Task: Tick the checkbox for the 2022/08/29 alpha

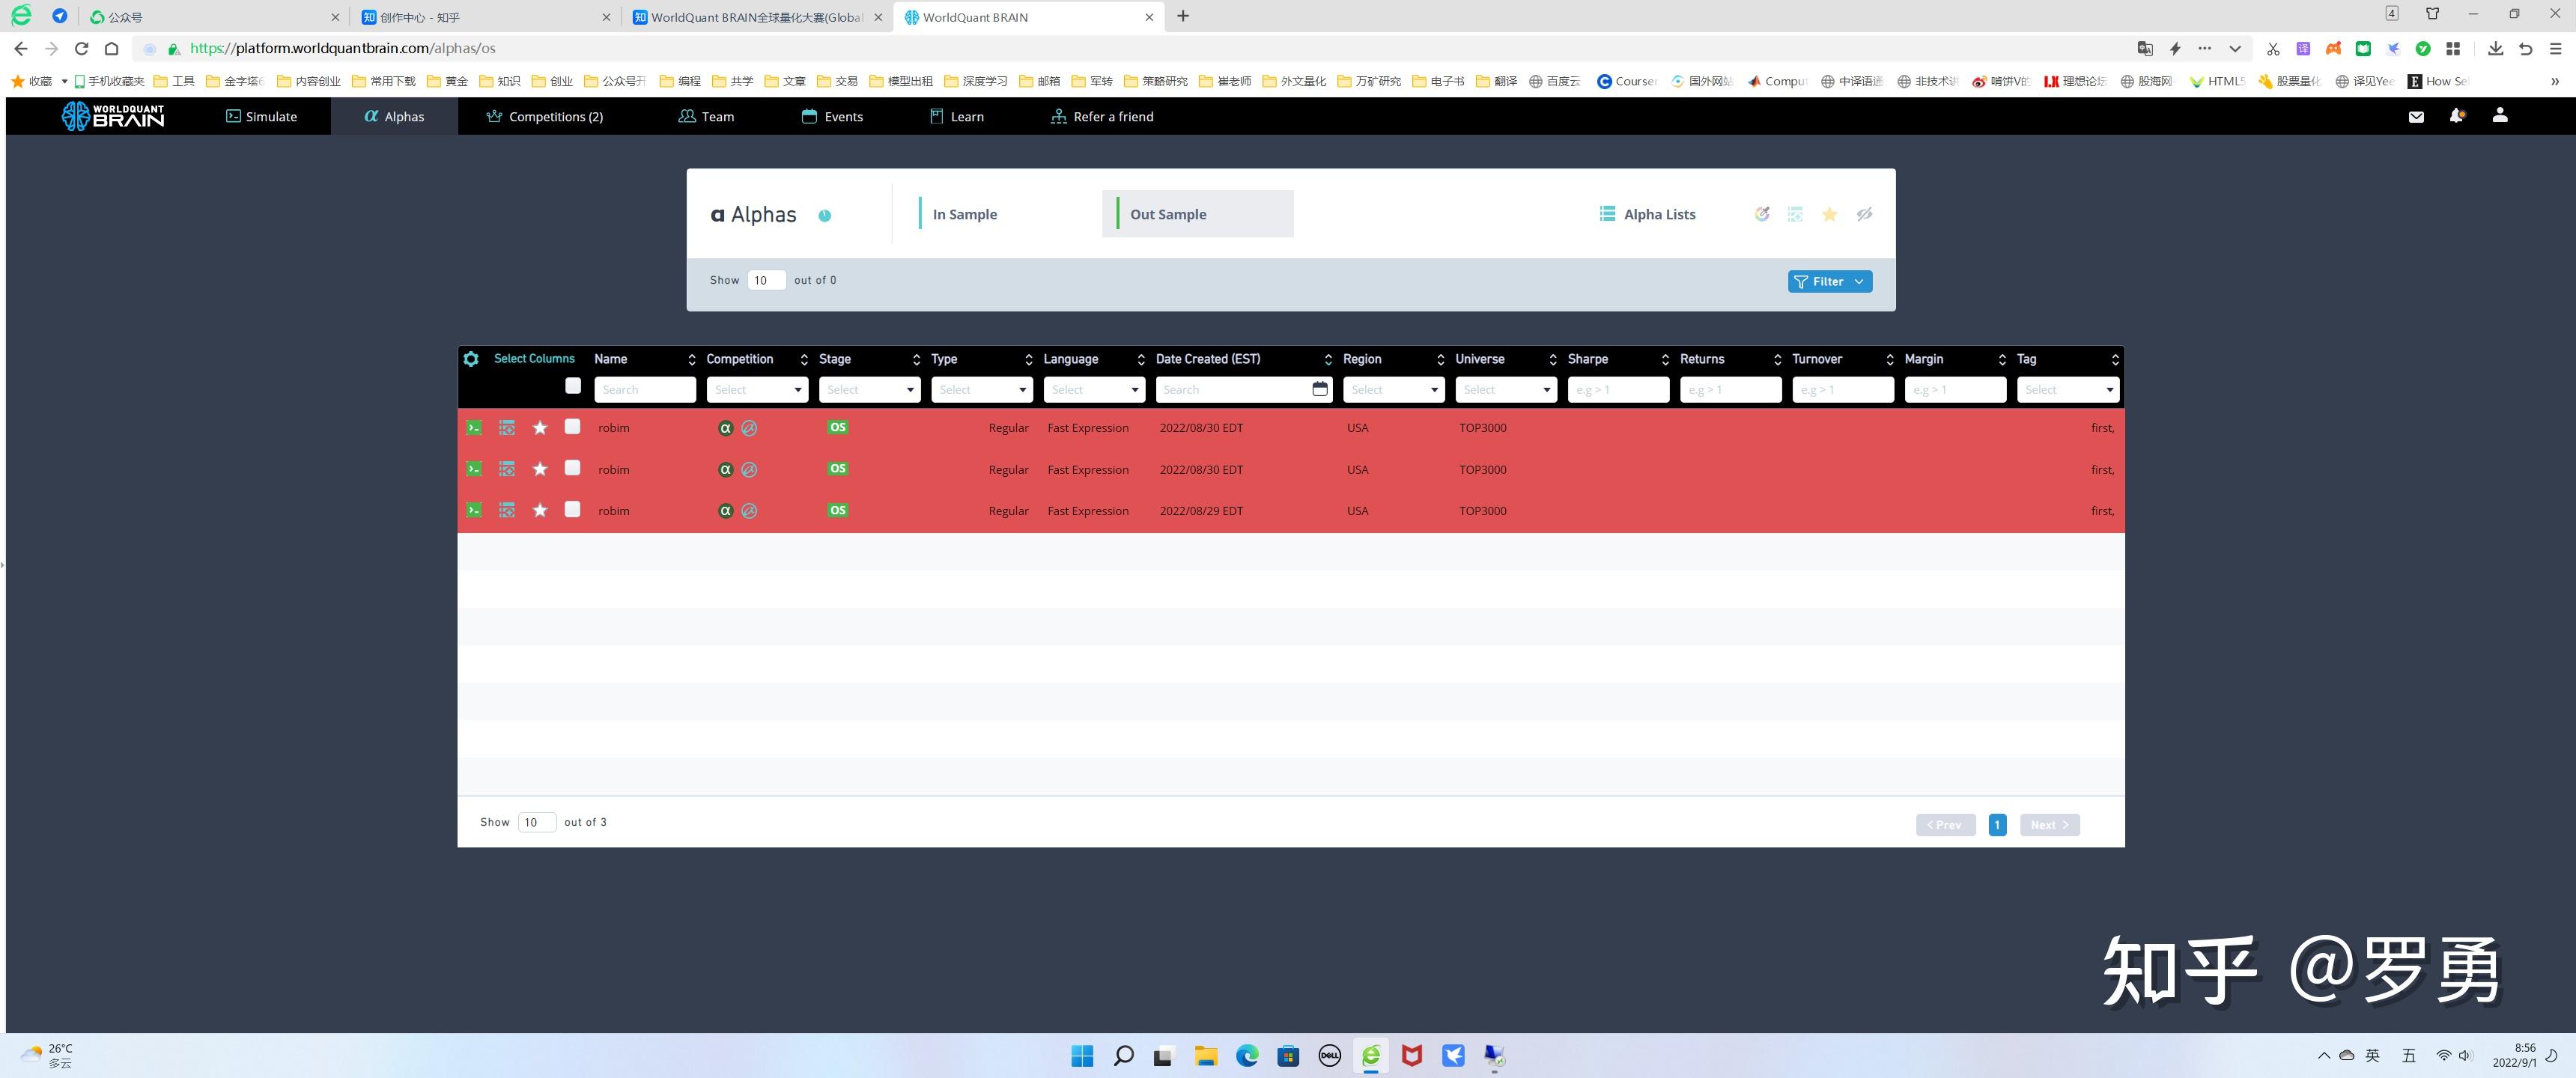Action: coord(572,510)
